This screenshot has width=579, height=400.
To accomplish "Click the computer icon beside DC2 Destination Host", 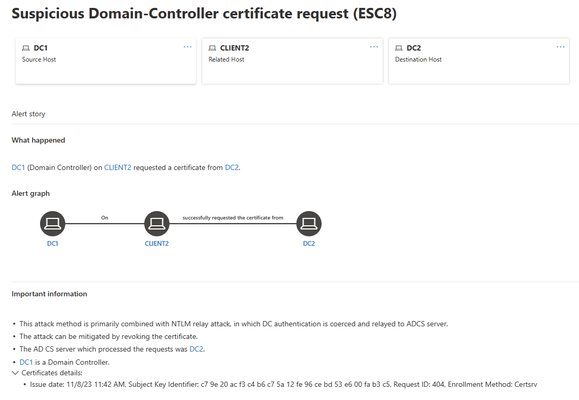I will pos(398,48).
